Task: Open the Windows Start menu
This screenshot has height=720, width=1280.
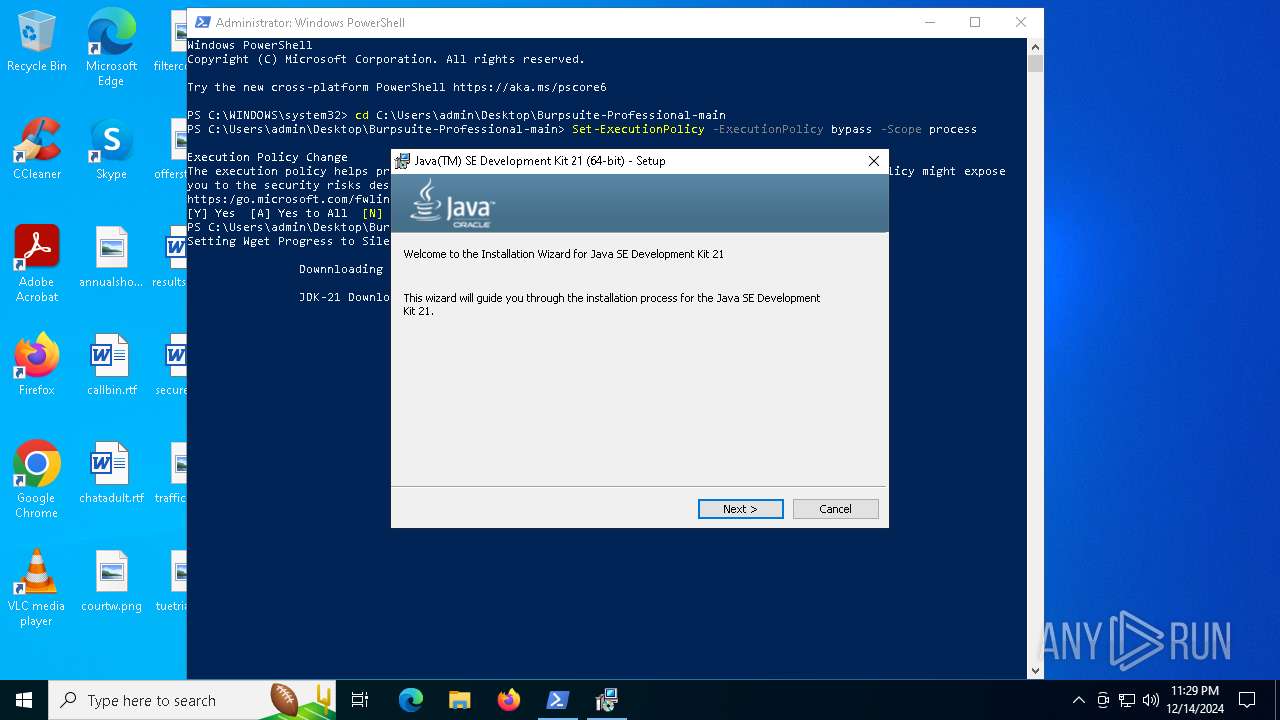Action: pos(24,700)
